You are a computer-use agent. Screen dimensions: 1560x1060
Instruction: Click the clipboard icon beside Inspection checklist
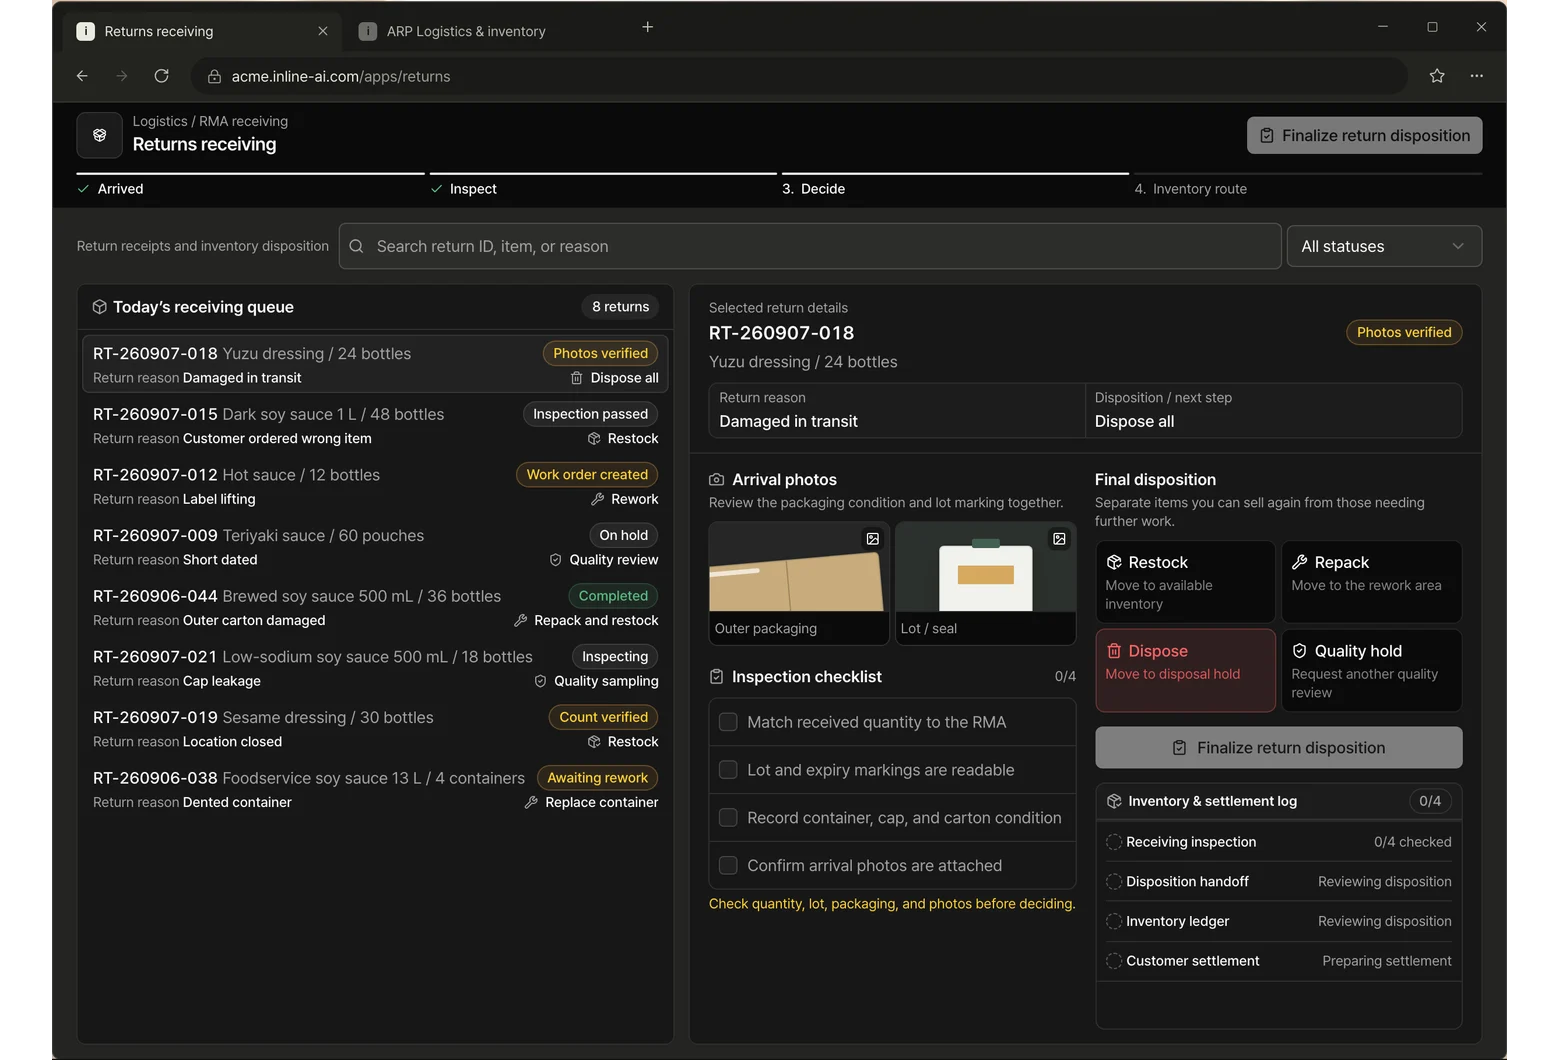(717, 677)
